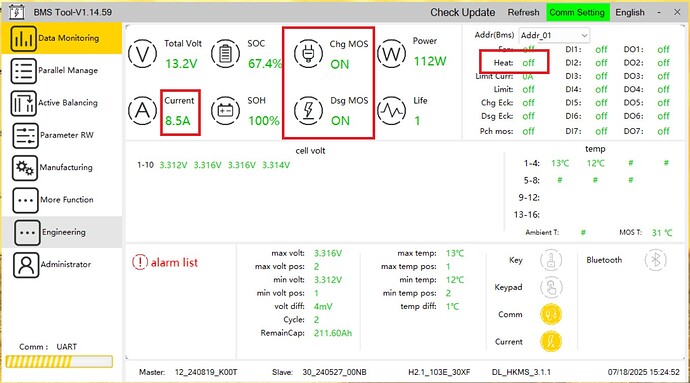
Task: Toggle the DI1 off status
Action: [x=601, y=50]
